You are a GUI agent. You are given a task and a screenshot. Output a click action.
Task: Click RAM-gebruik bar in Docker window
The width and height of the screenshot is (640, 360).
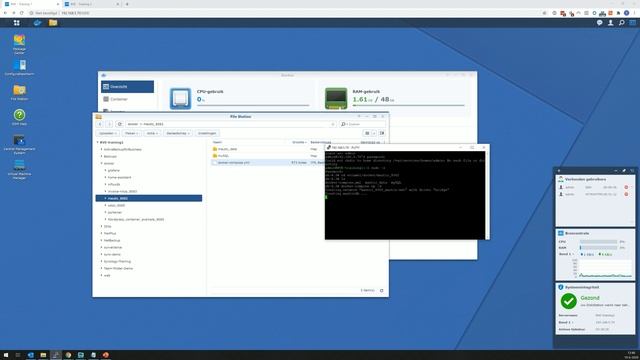[x=409, y=105]
